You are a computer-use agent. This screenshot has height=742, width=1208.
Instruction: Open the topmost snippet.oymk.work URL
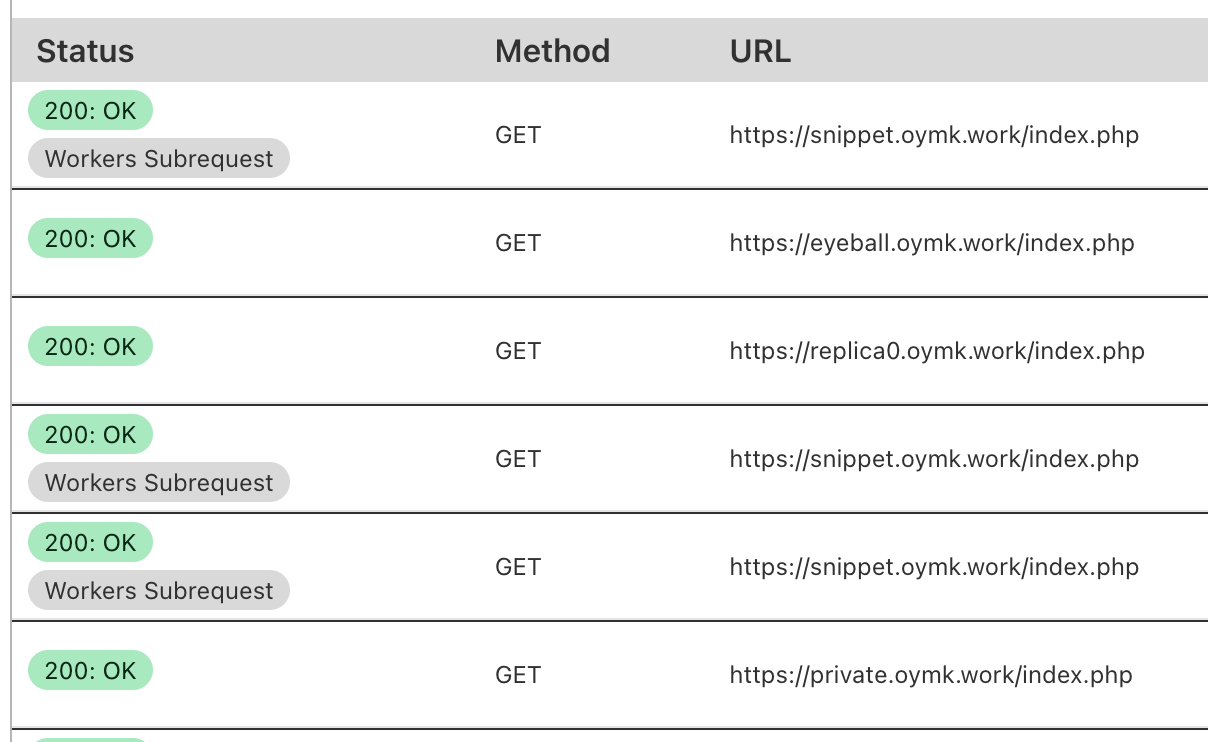pyautogui.click(x=934, y=135)
